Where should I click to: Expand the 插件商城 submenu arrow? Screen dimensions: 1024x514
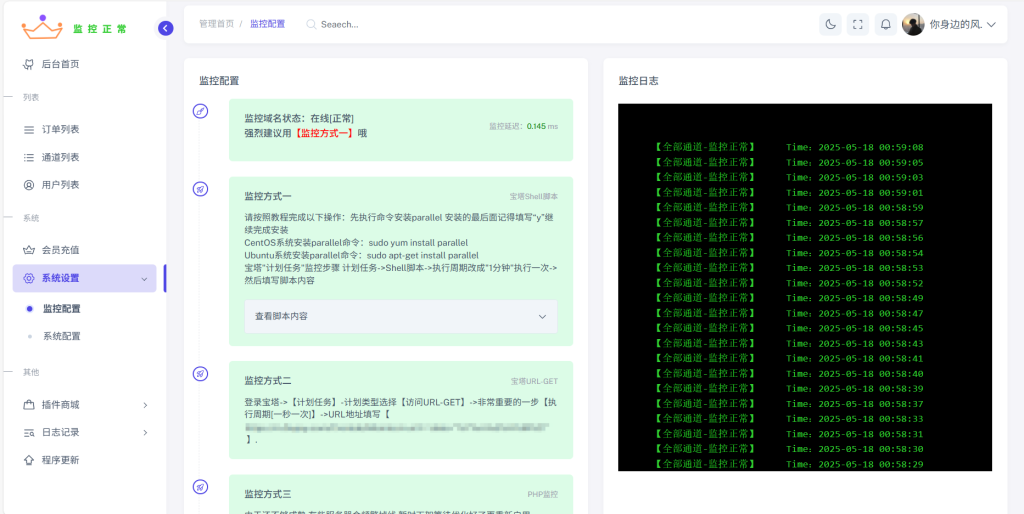click(x=145, y=405)
